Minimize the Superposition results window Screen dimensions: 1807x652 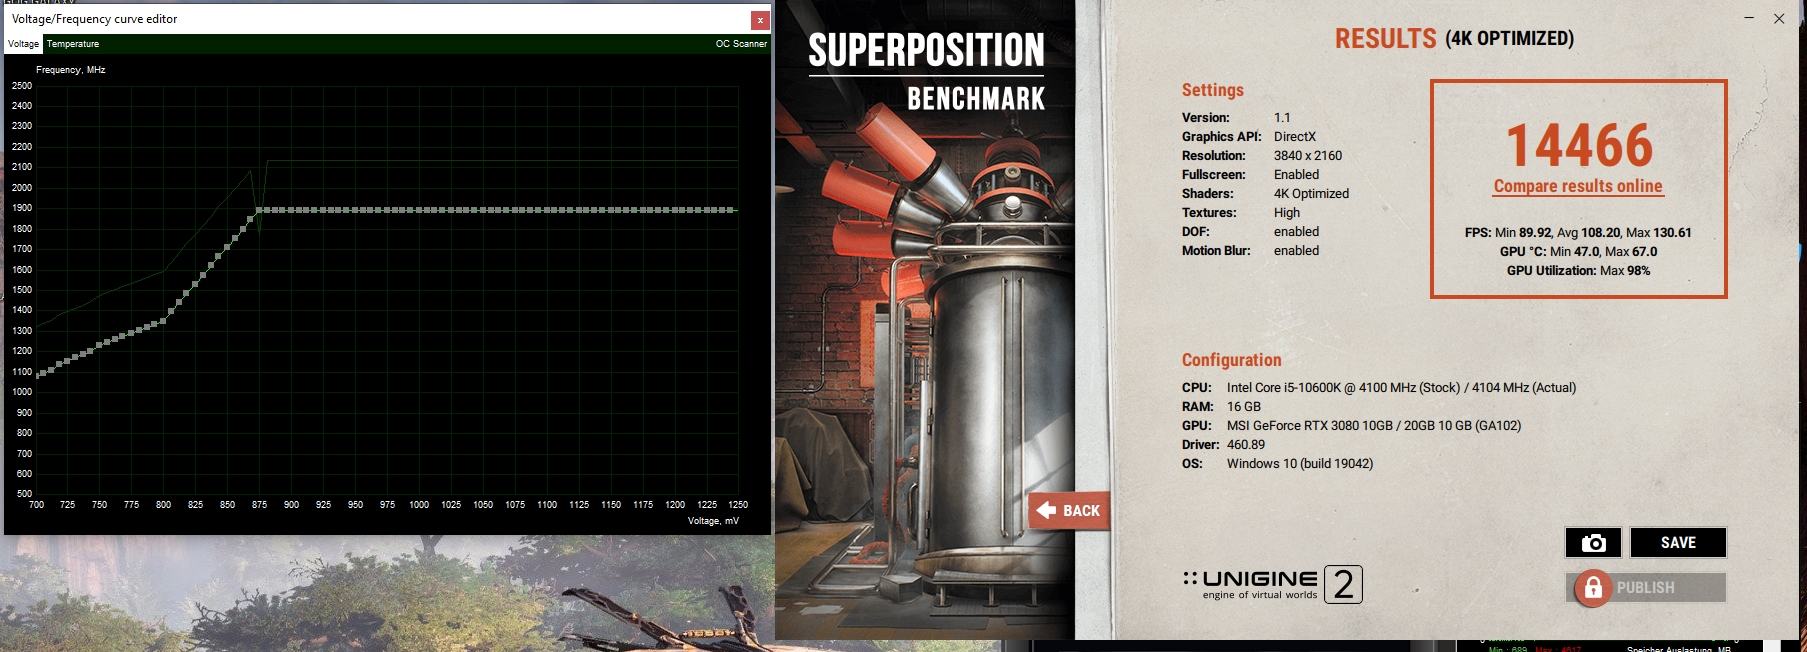tap(1750, 19)
